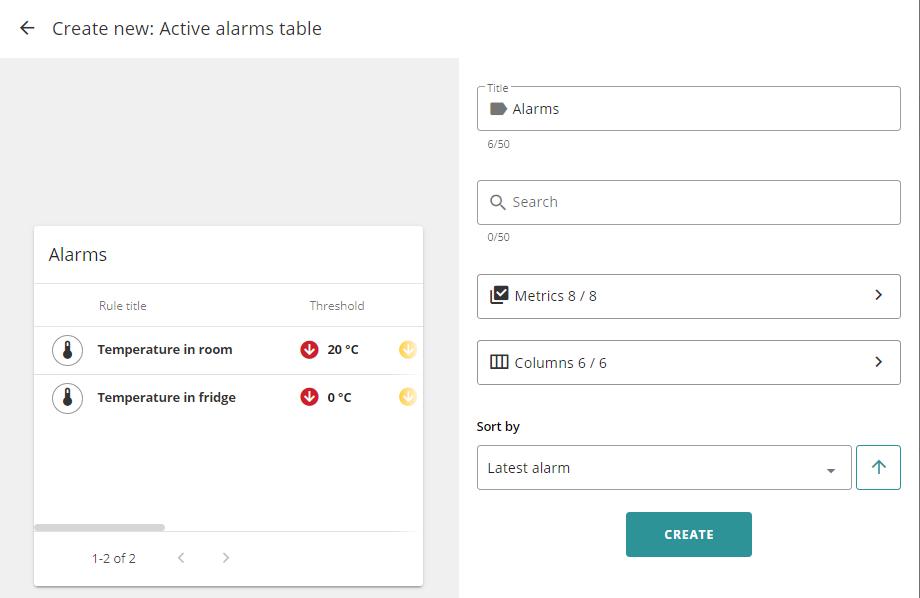920x598 pixels.
Task: Click yellow arrow icon in Temperature in fridge row
Action: [408, 397]
